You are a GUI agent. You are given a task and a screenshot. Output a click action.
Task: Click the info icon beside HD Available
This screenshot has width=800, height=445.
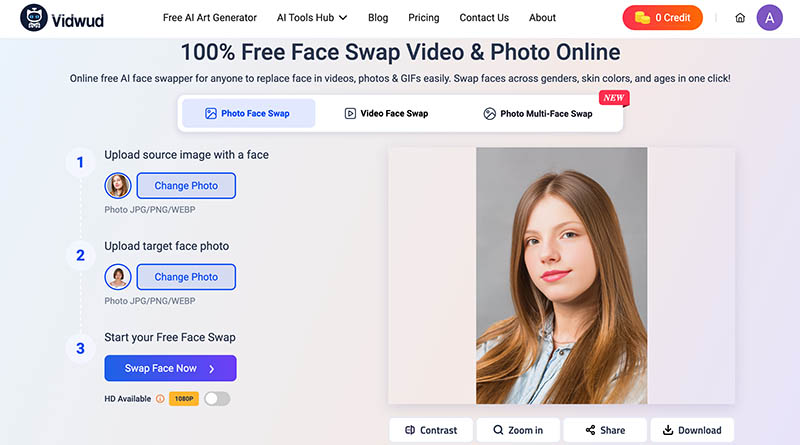(x=160, y=399)
